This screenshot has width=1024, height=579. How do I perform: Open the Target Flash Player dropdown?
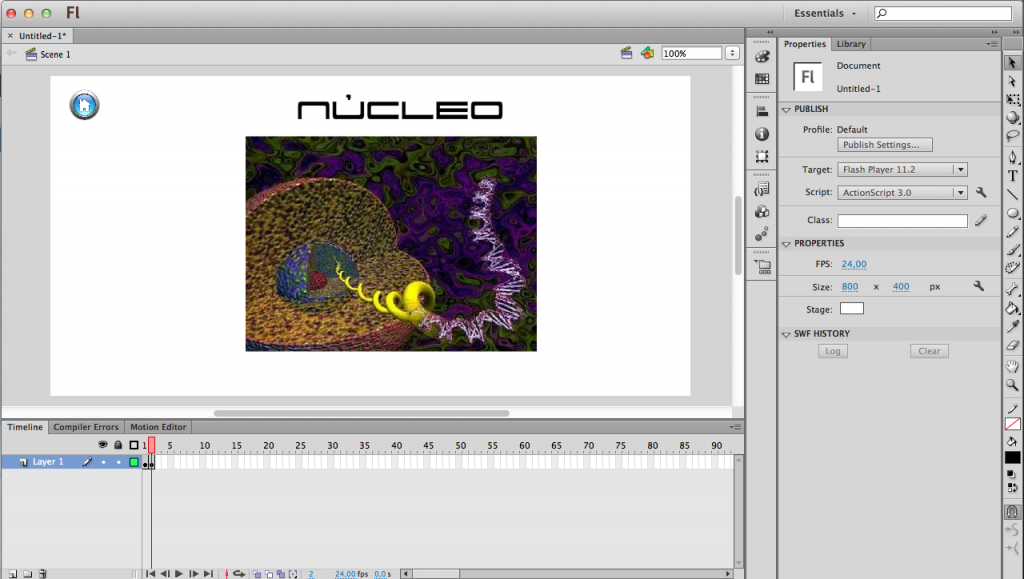[902, 170]
